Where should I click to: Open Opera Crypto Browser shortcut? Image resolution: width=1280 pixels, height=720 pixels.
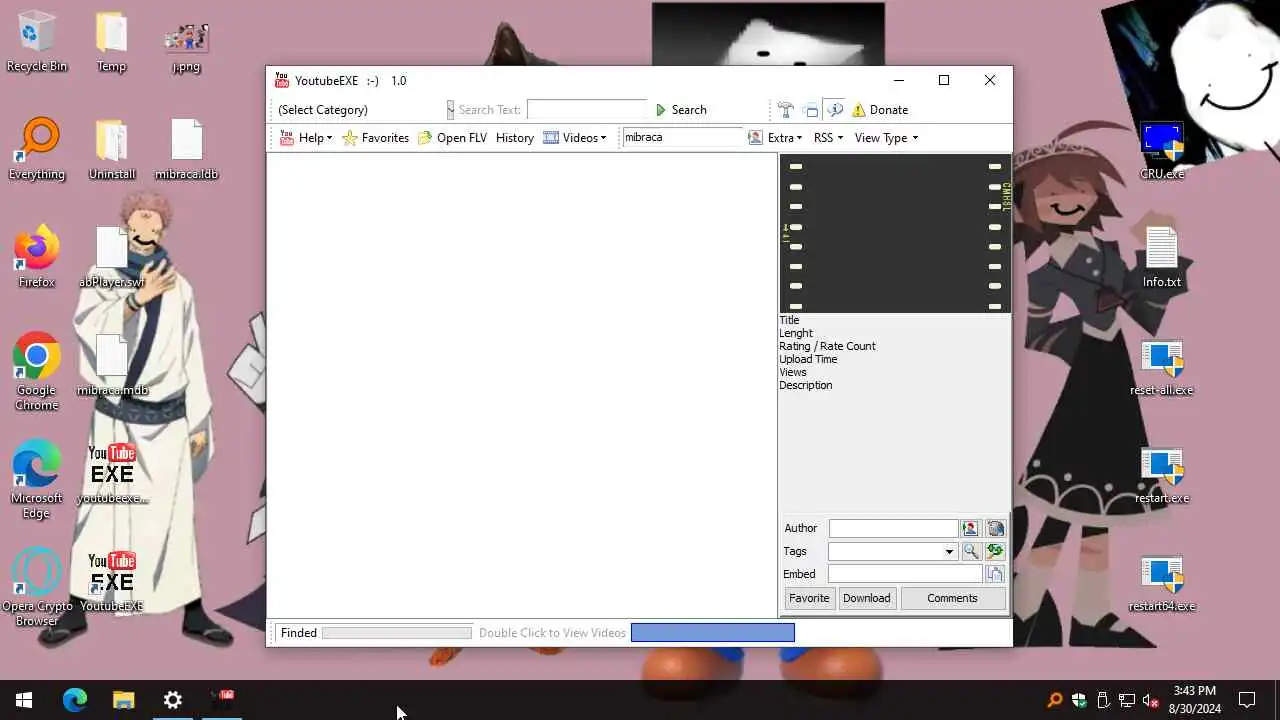pos(37,587)
